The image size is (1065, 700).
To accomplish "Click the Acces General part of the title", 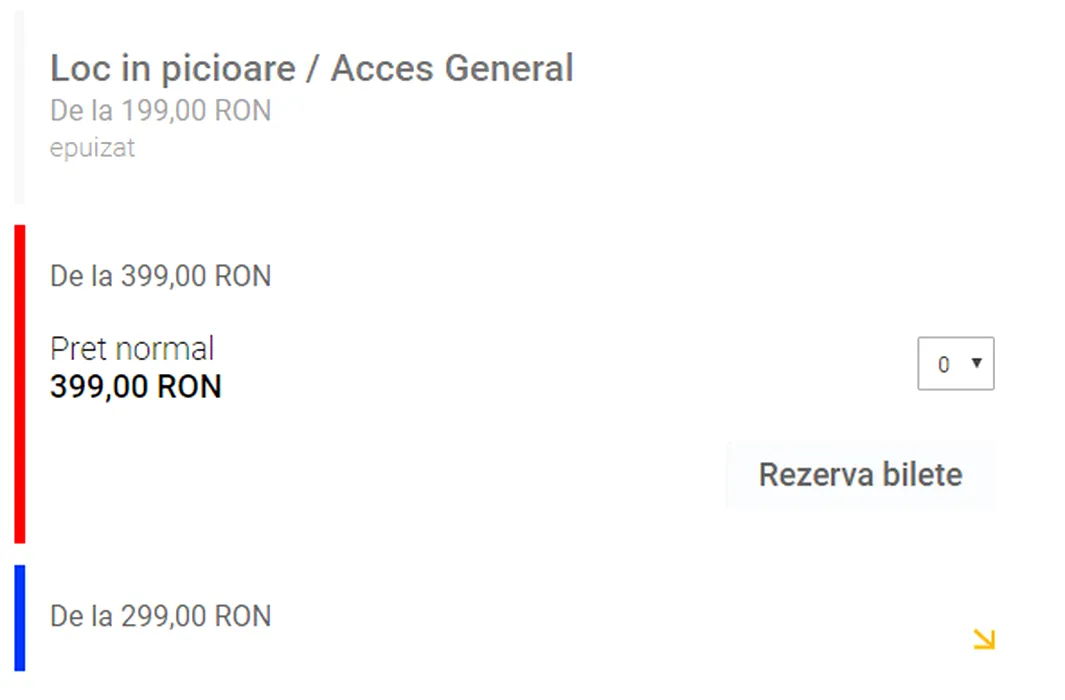I will click(x=452, y=69).
